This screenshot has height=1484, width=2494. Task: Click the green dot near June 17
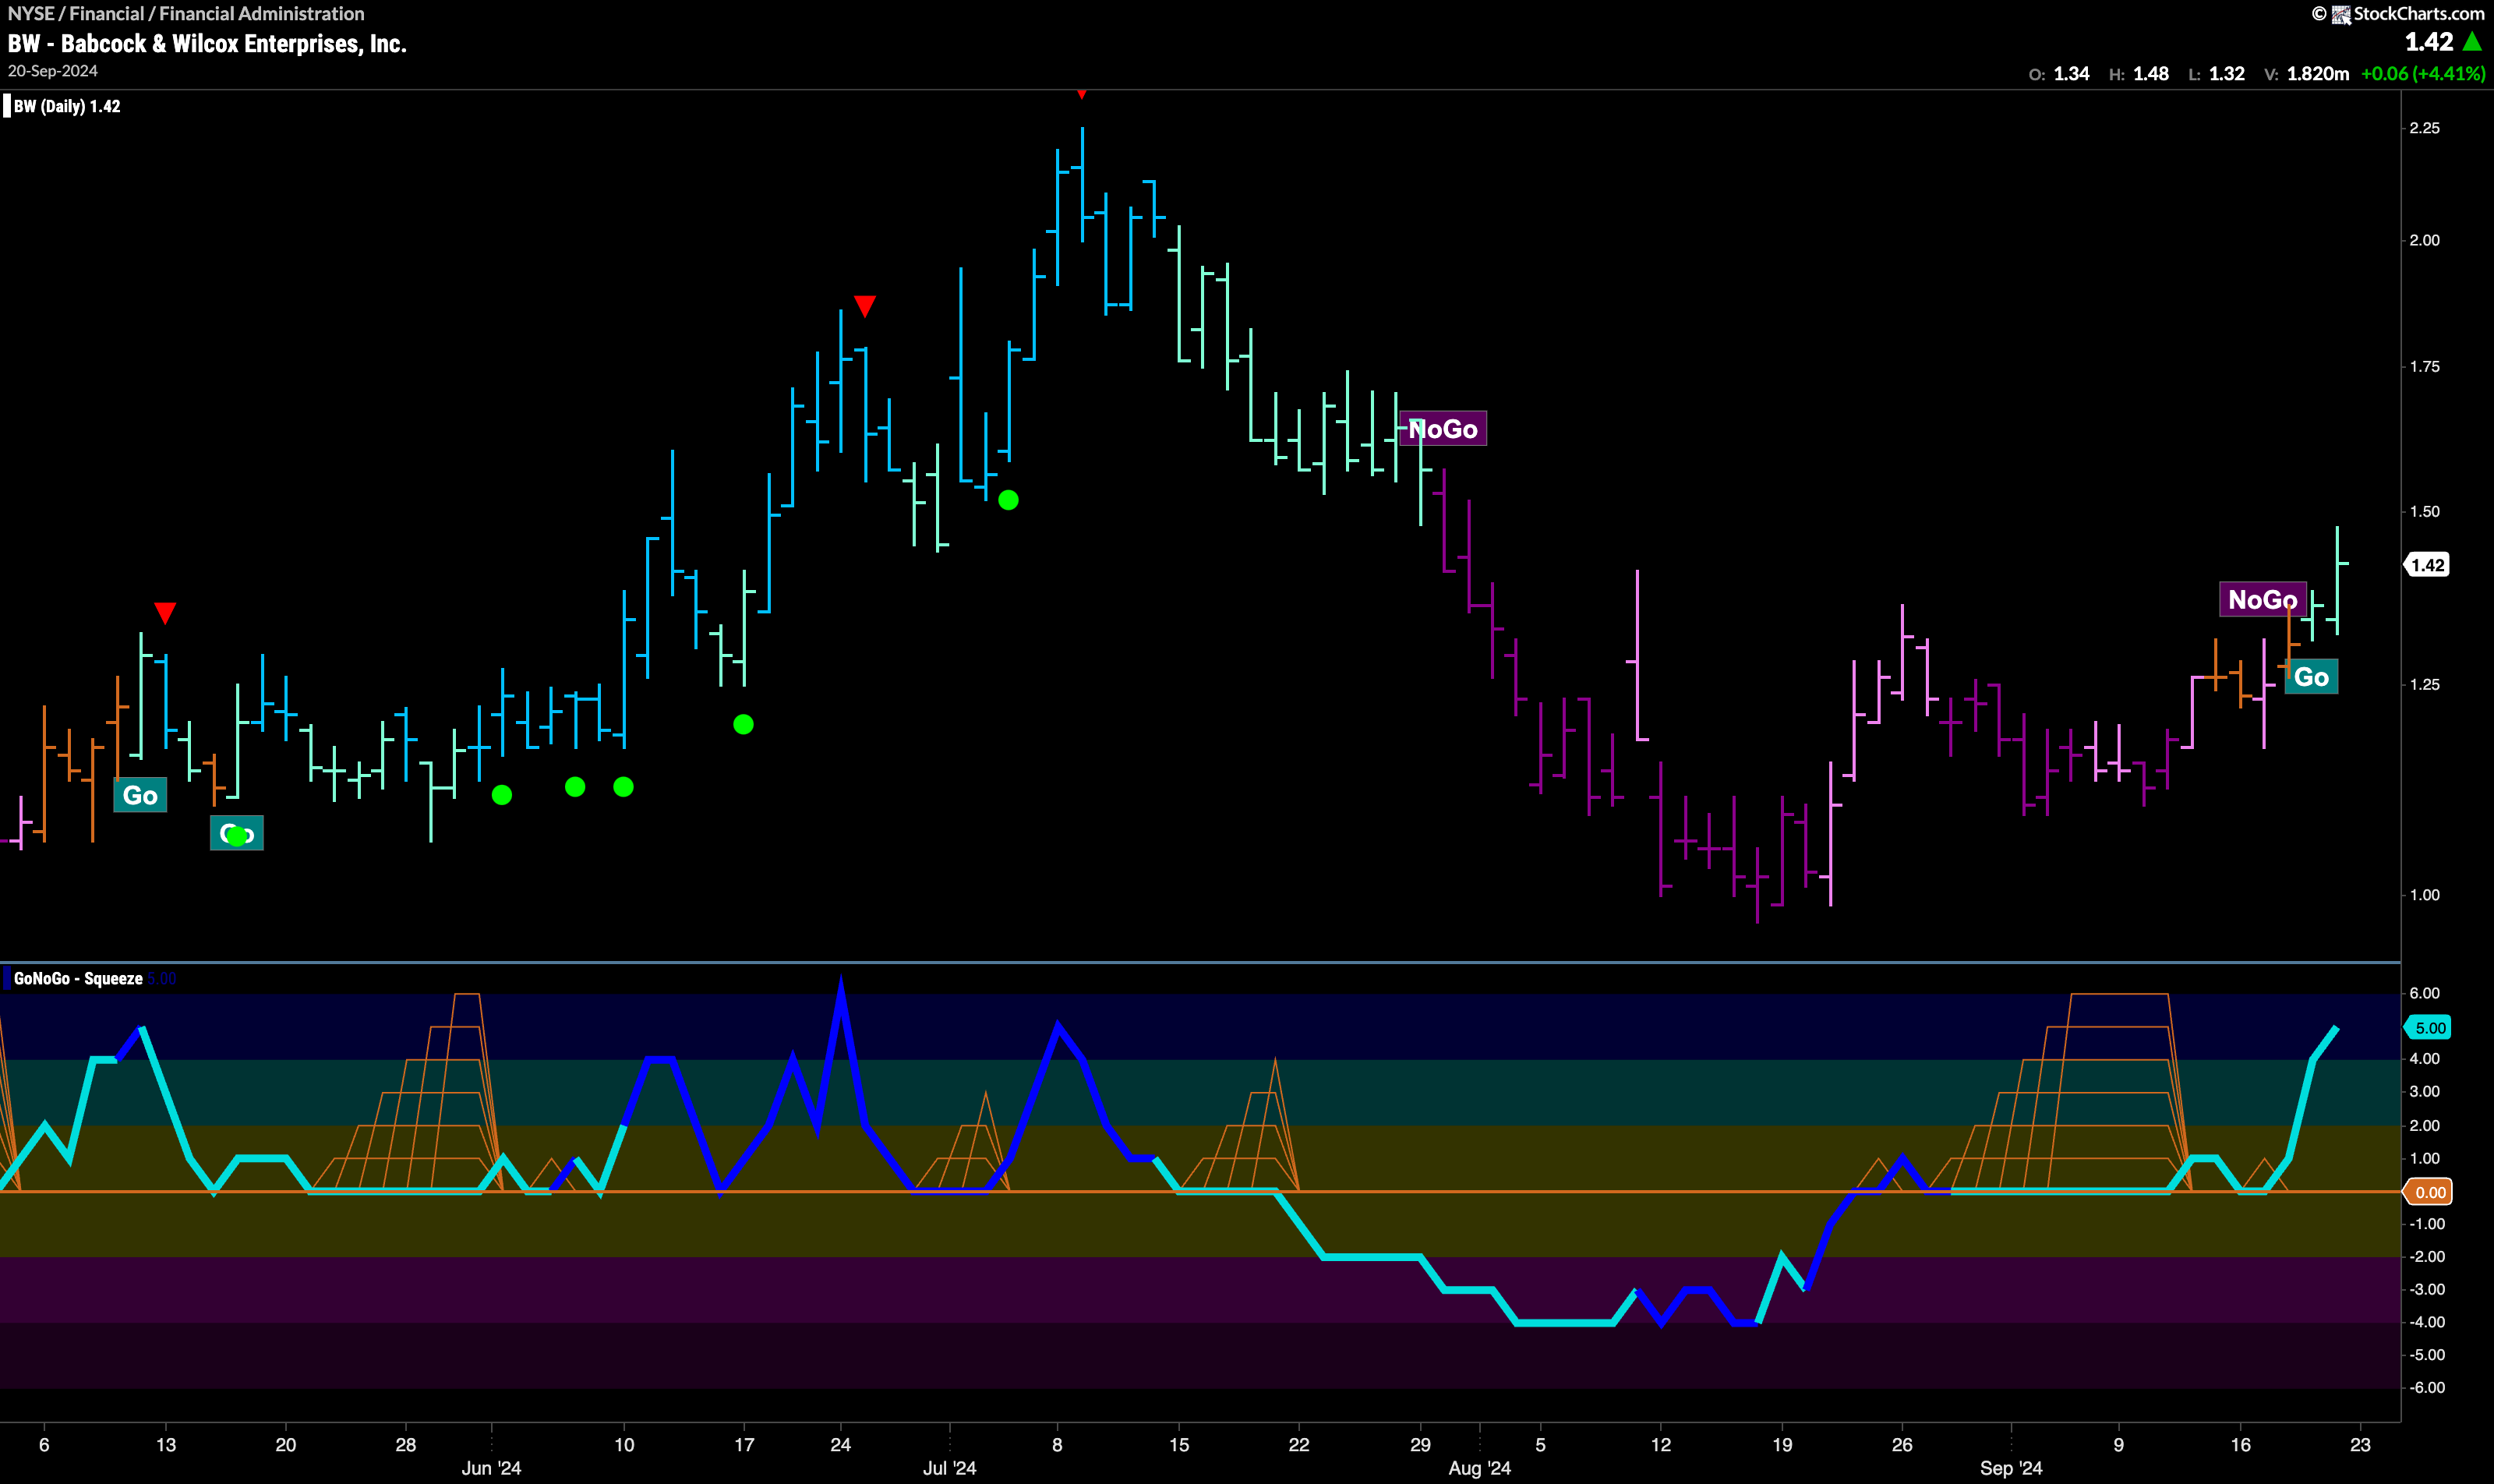point(743,724)
